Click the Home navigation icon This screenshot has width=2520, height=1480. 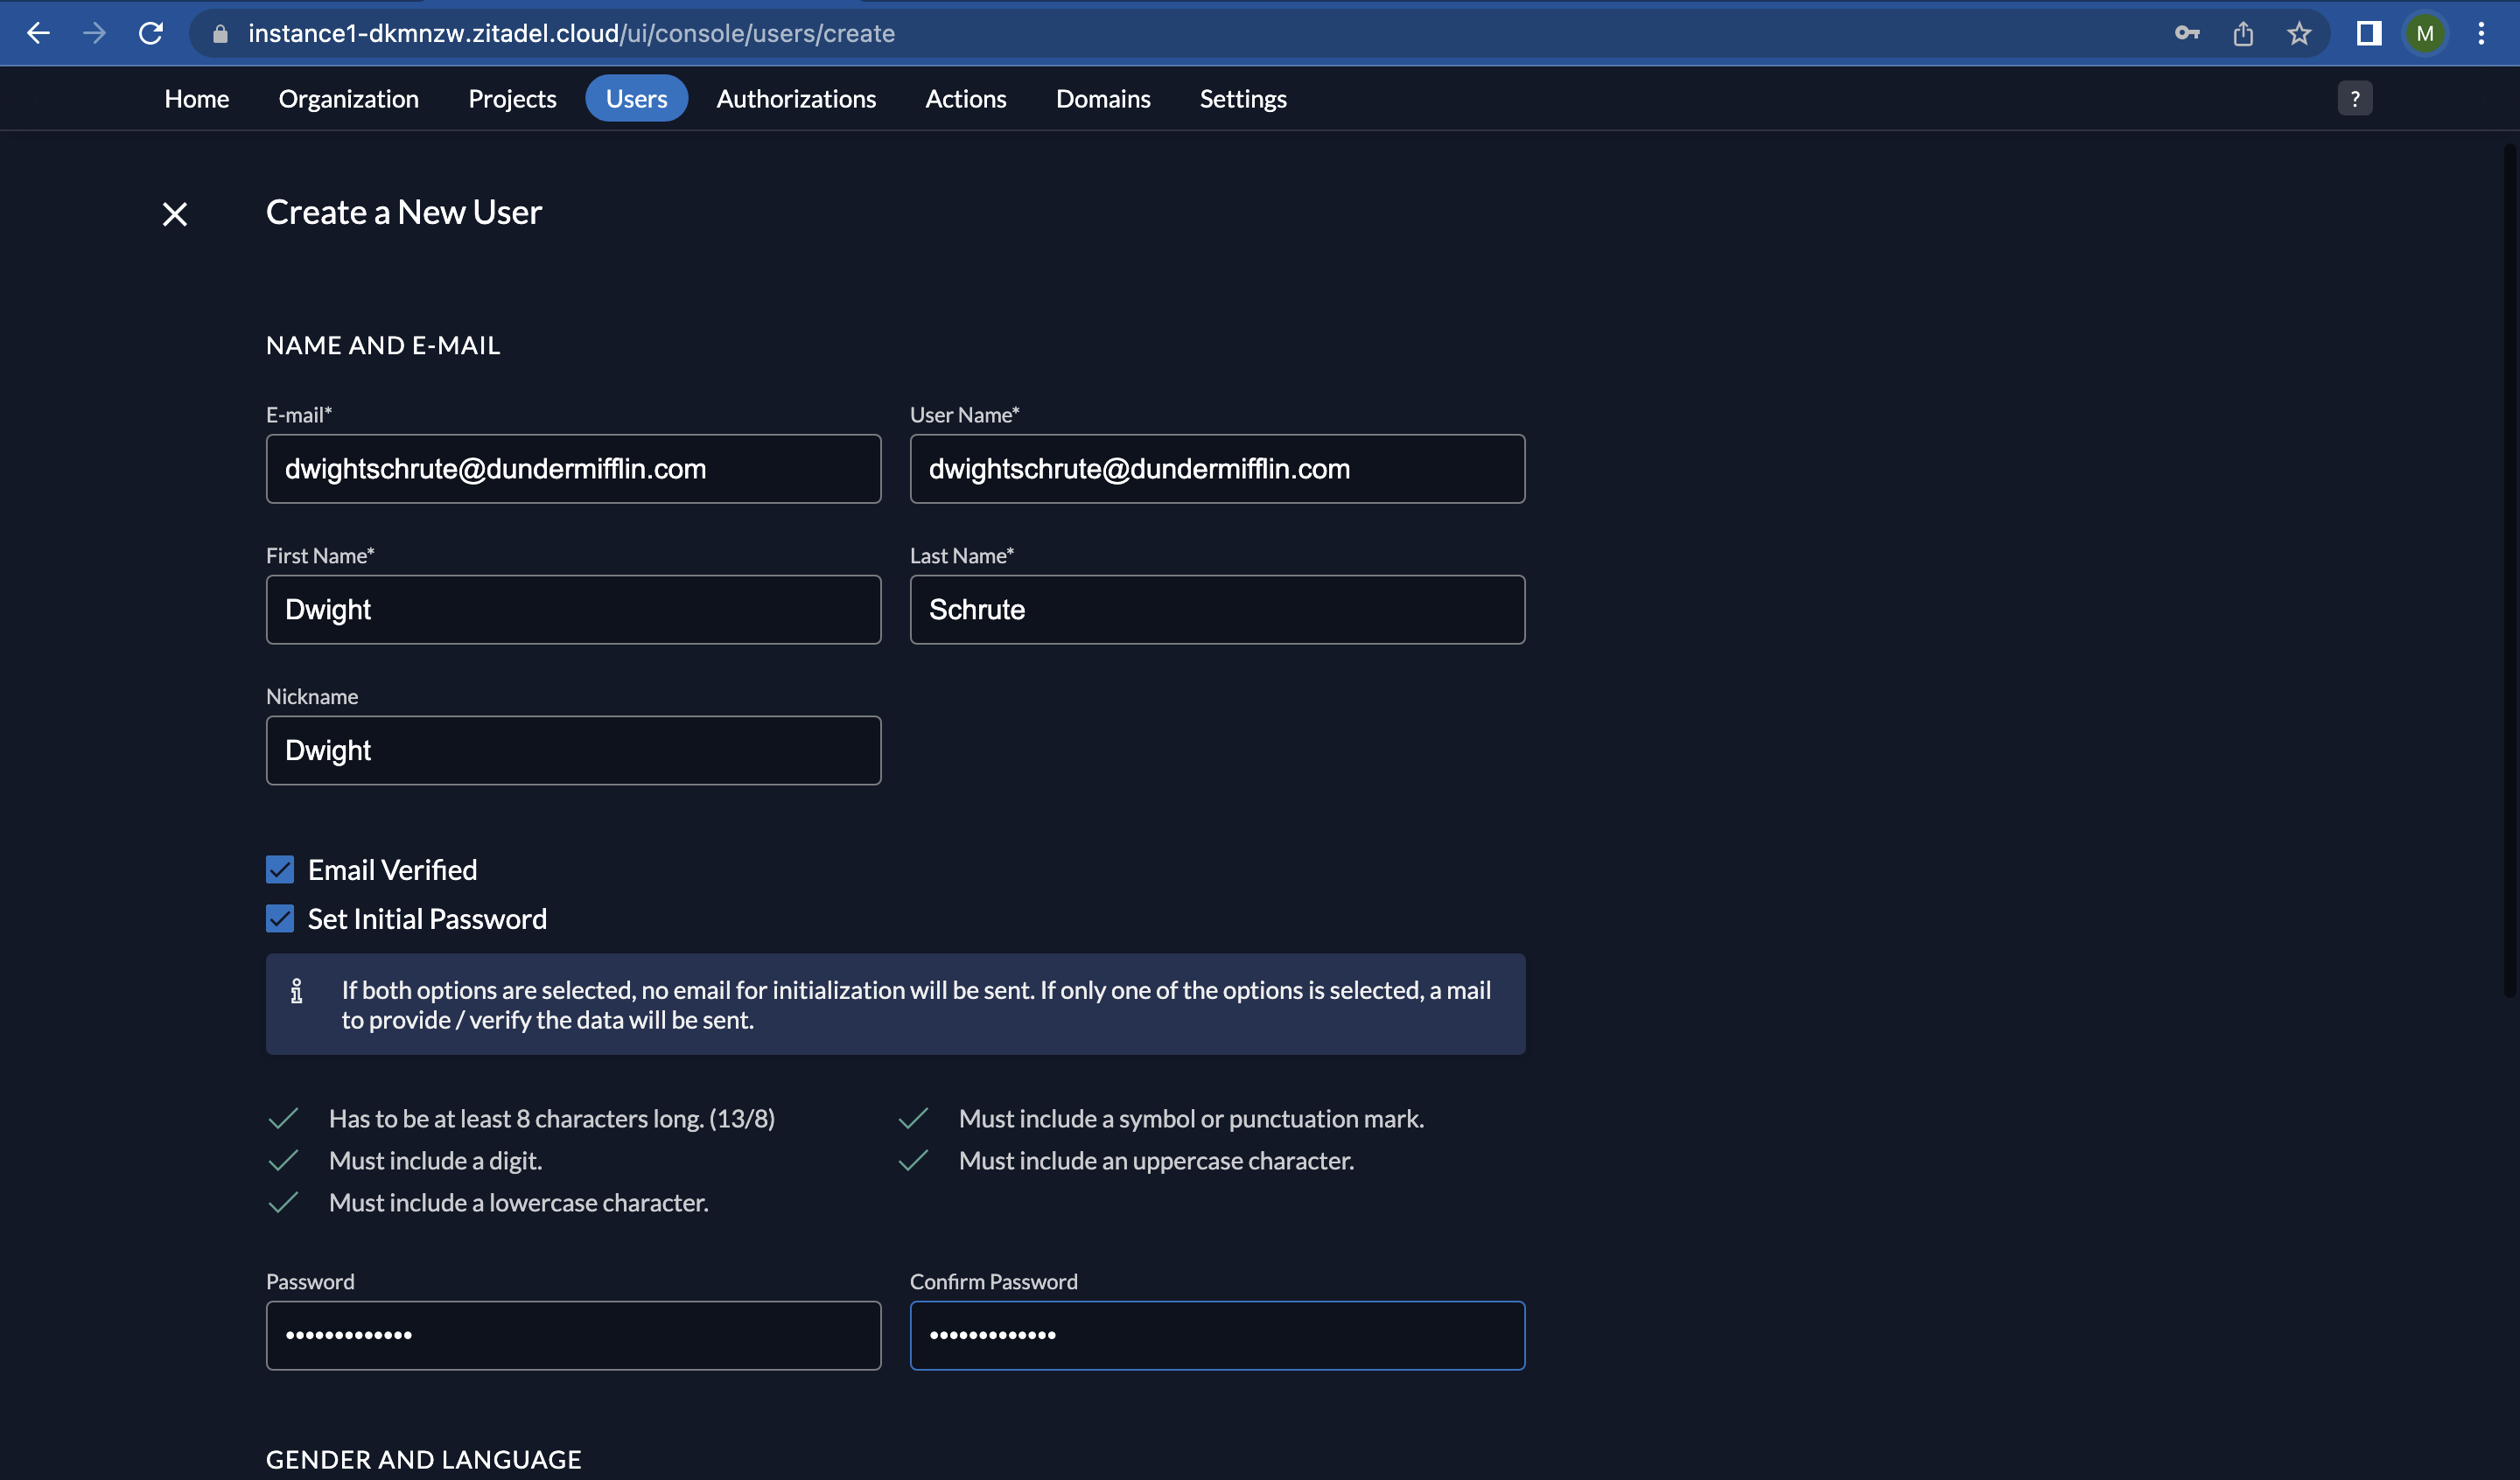tap(196, 97)
